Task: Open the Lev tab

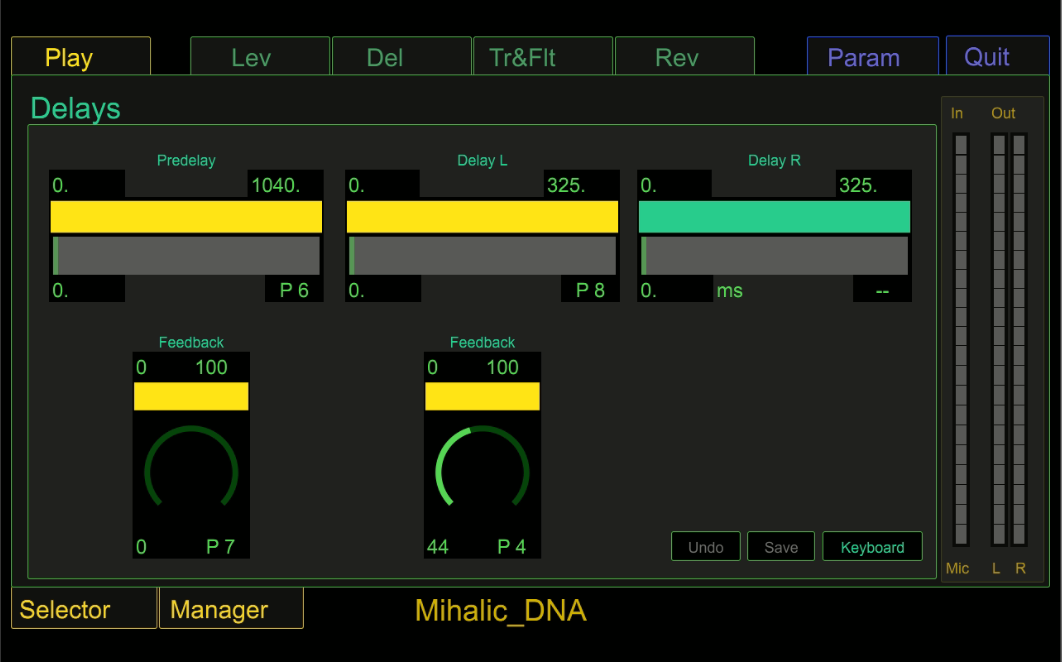Action: click(260, 56)
